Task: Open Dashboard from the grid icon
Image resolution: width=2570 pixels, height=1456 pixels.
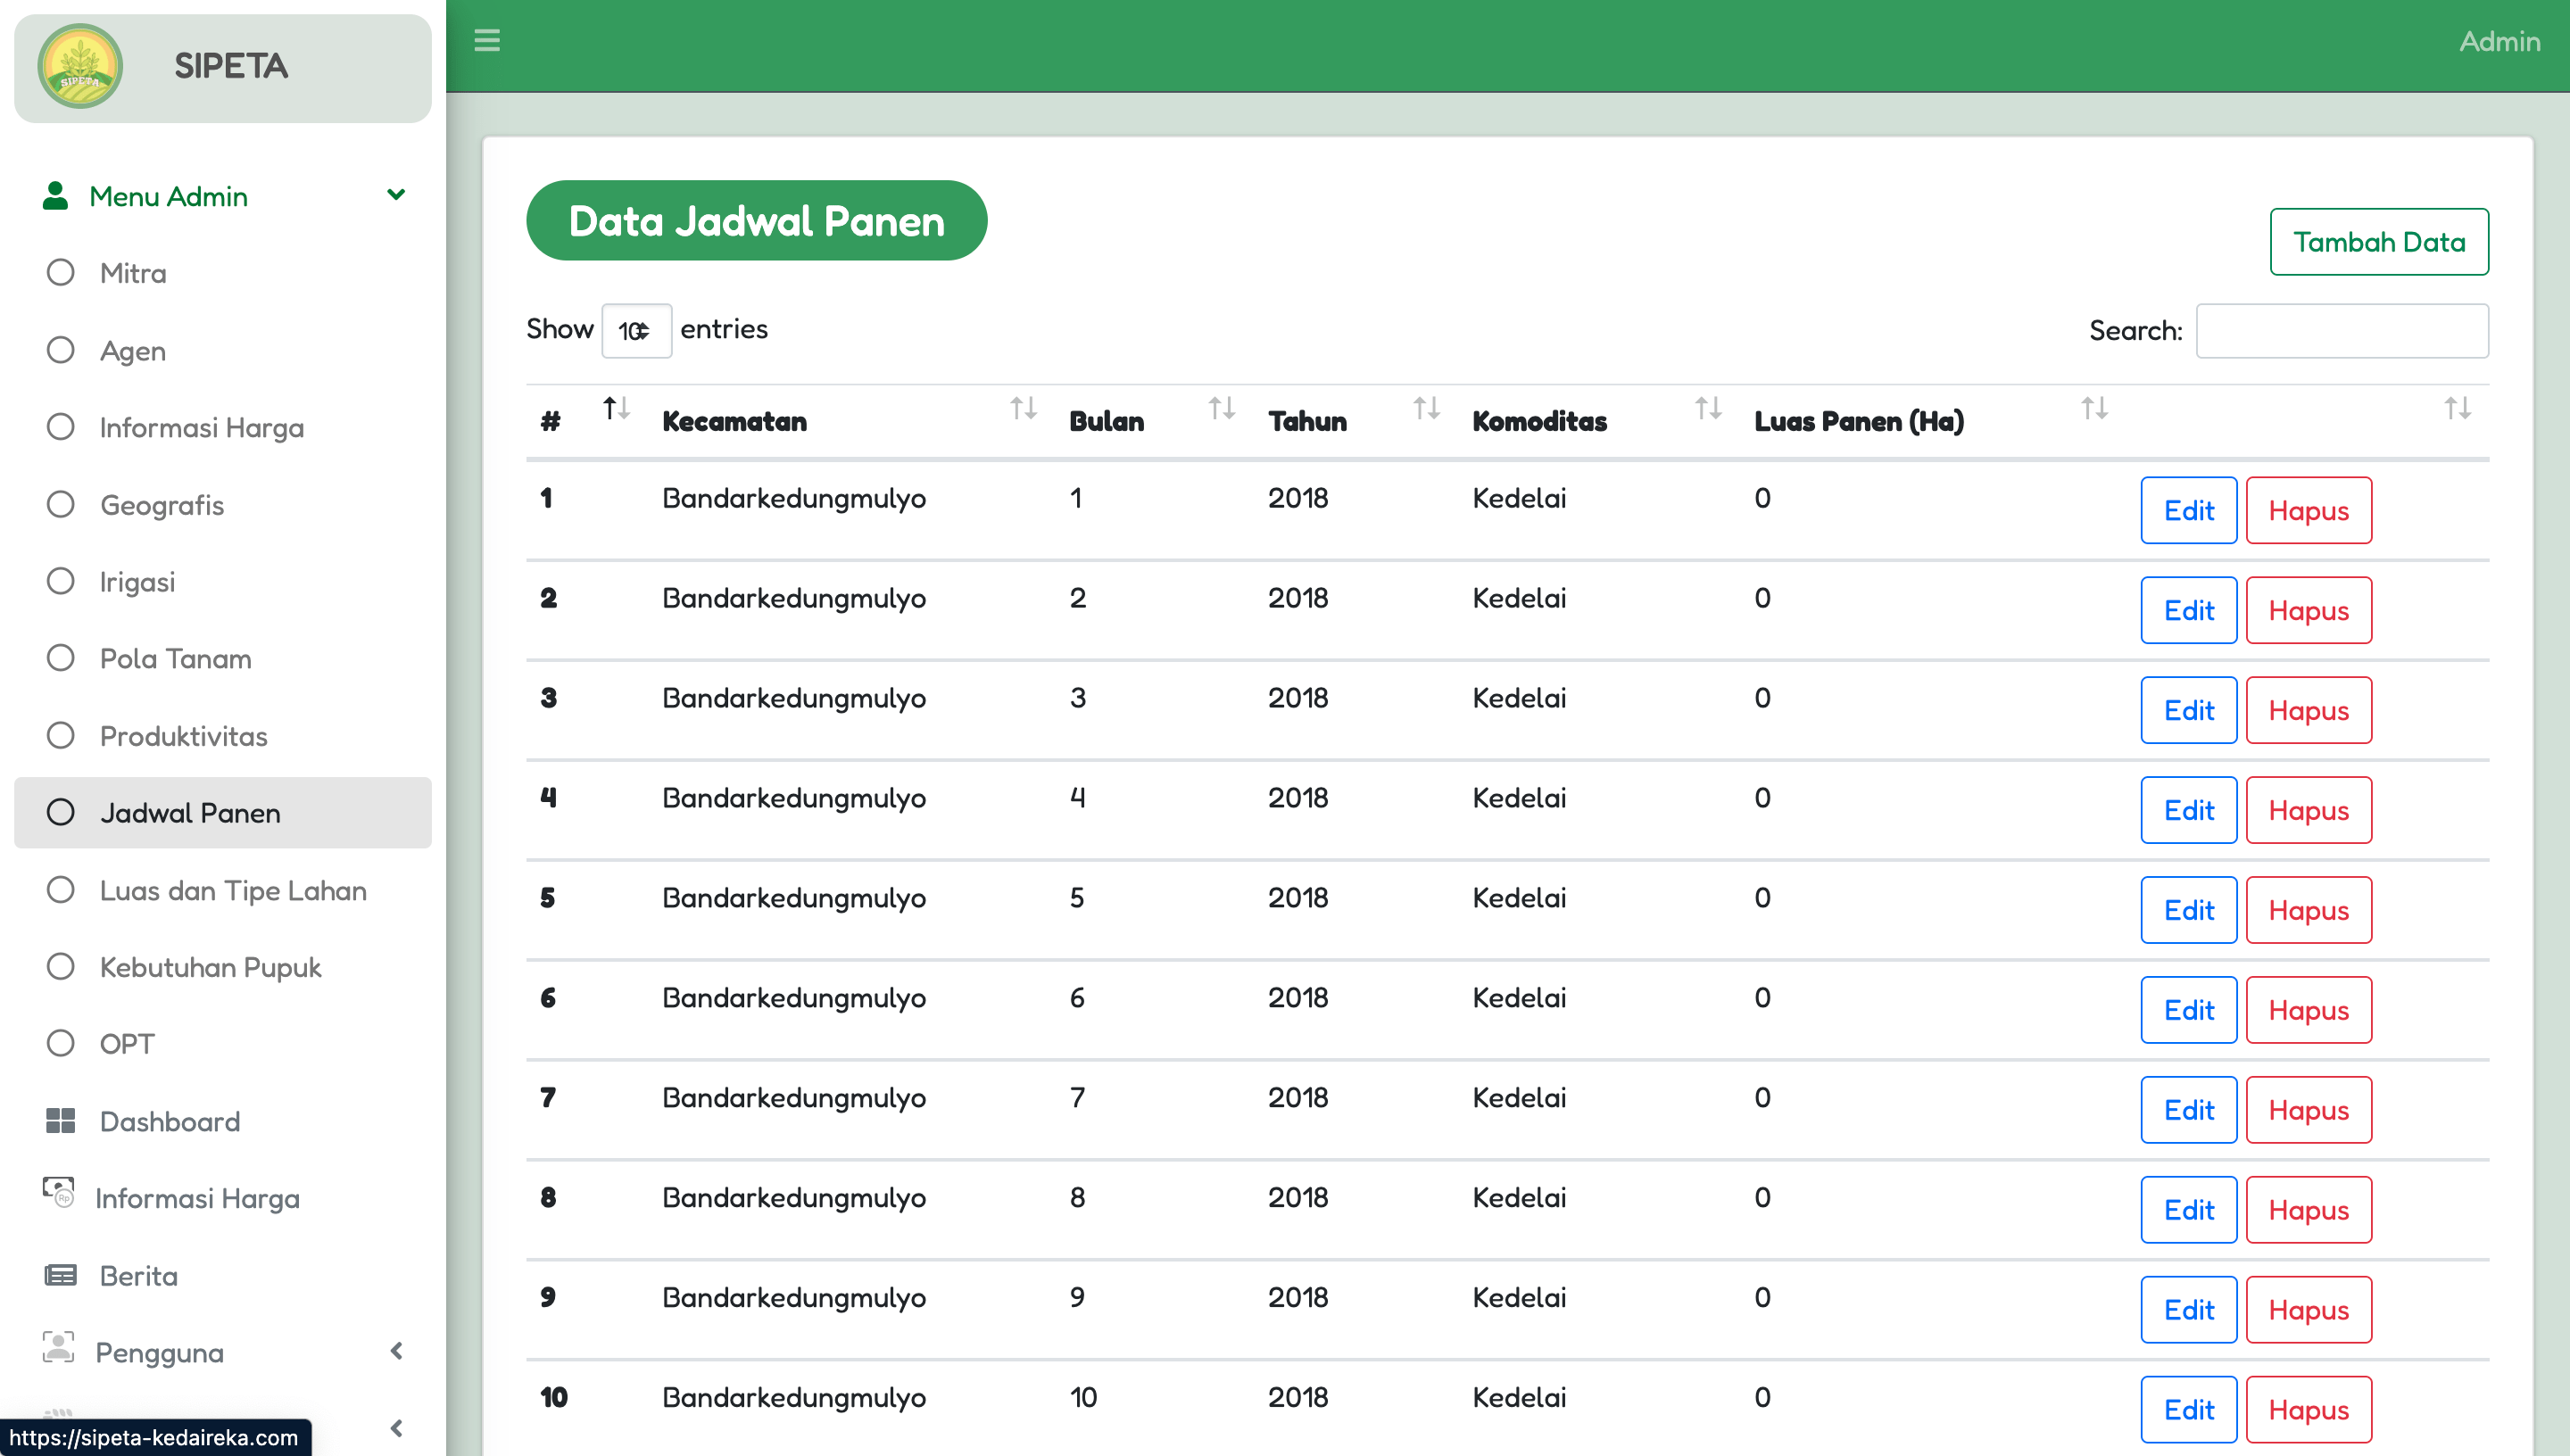Action: click(60, 1121)
